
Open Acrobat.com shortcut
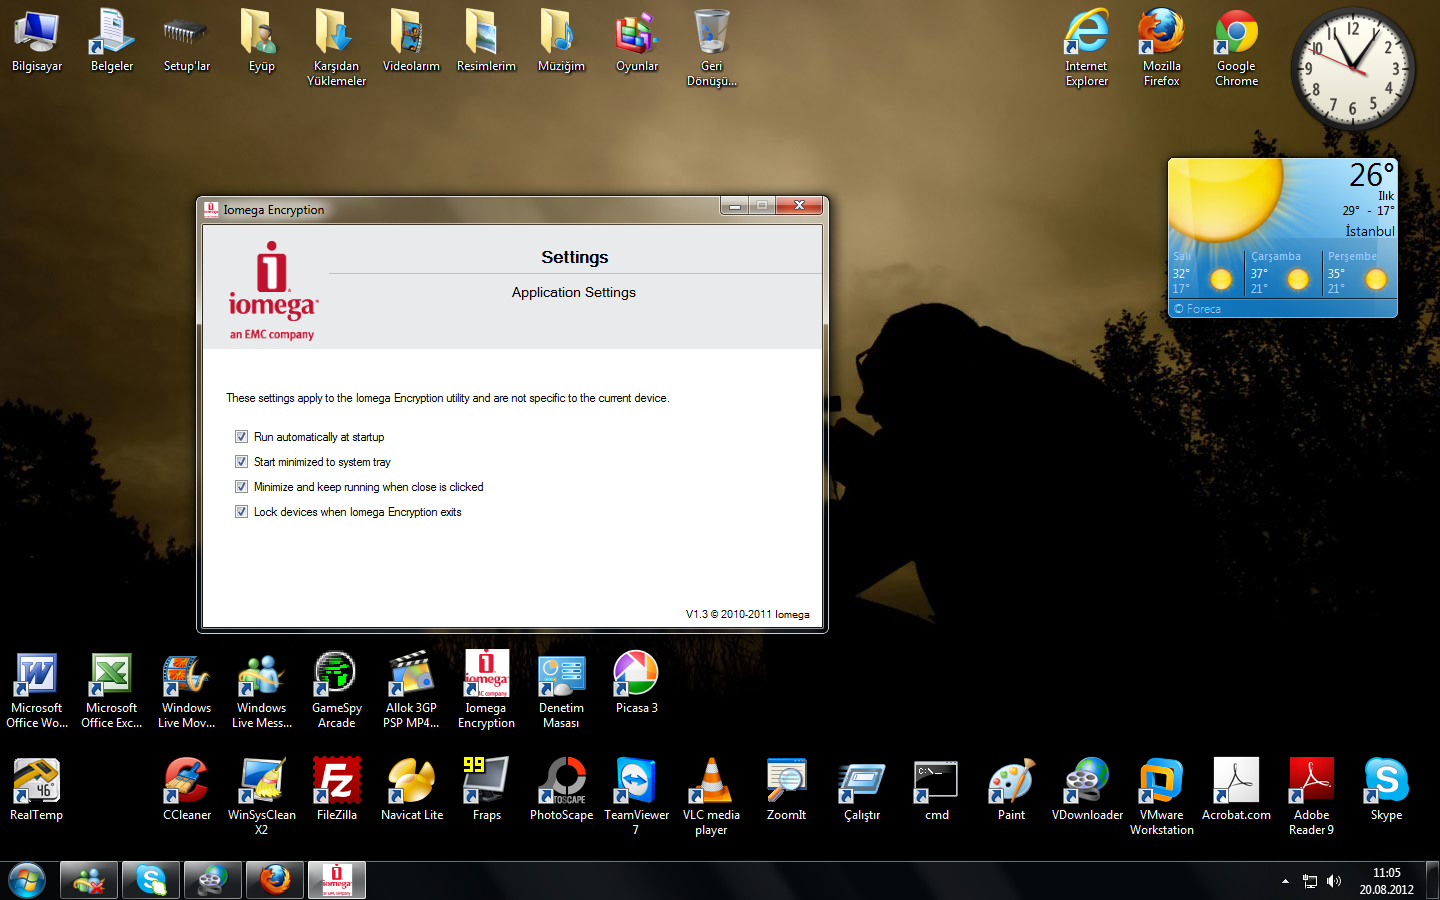[x=1236, y=790]
